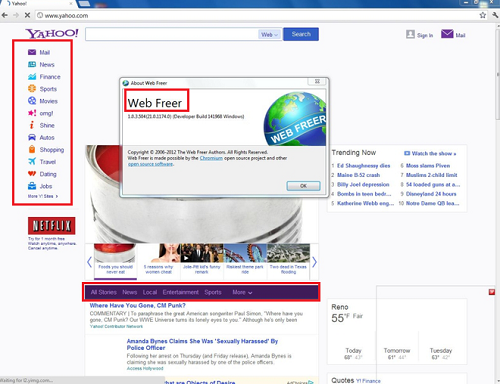
Task: Select the Sports basketball icon
Action: [x=32, y=89]
